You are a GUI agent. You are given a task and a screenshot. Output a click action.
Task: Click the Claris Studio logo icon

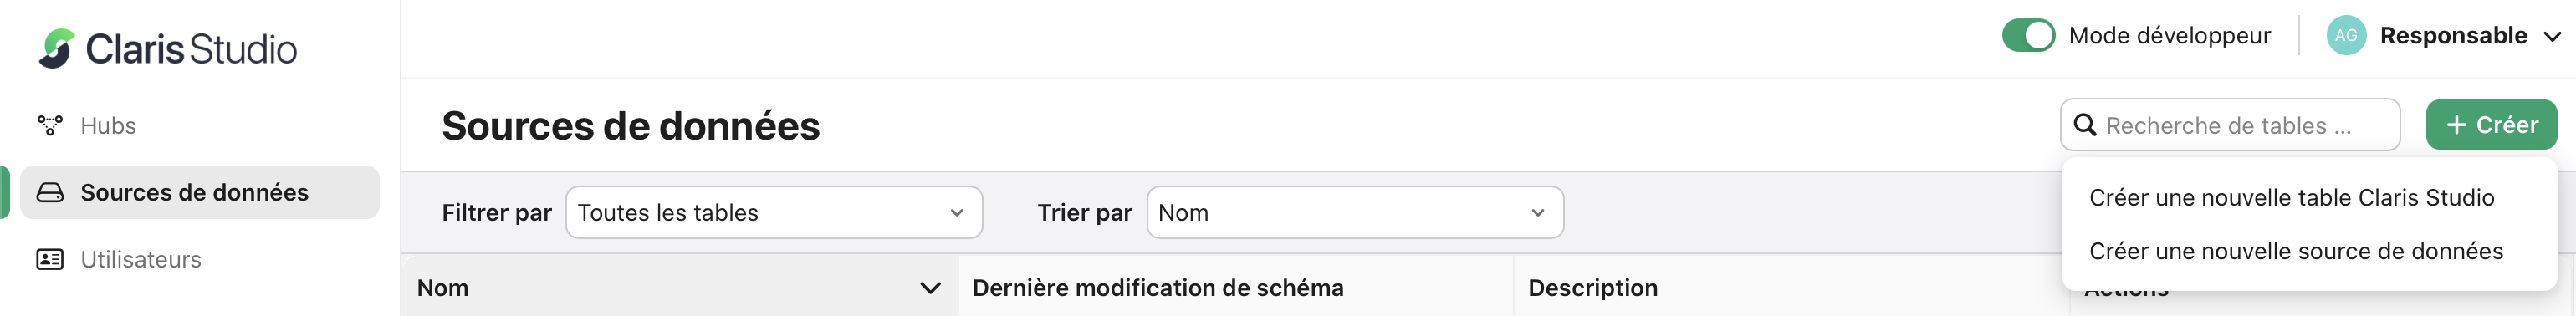tap(57, 48)
